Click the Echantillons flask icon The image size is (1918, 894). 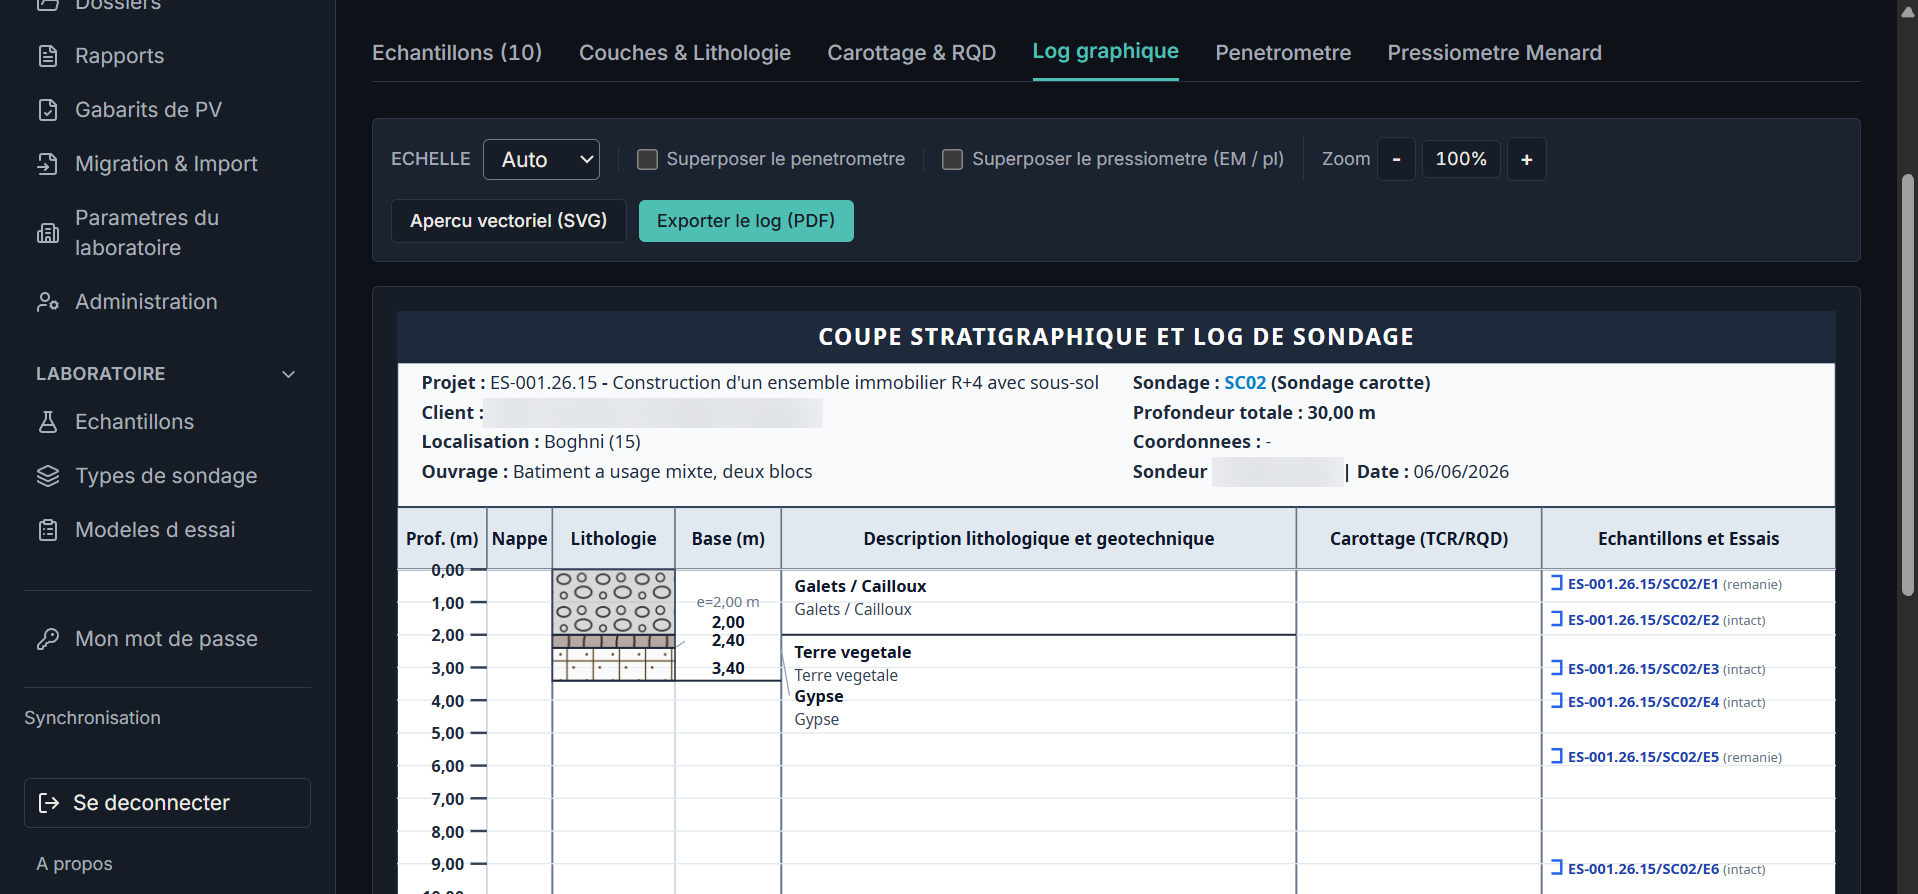coord(48,422)
